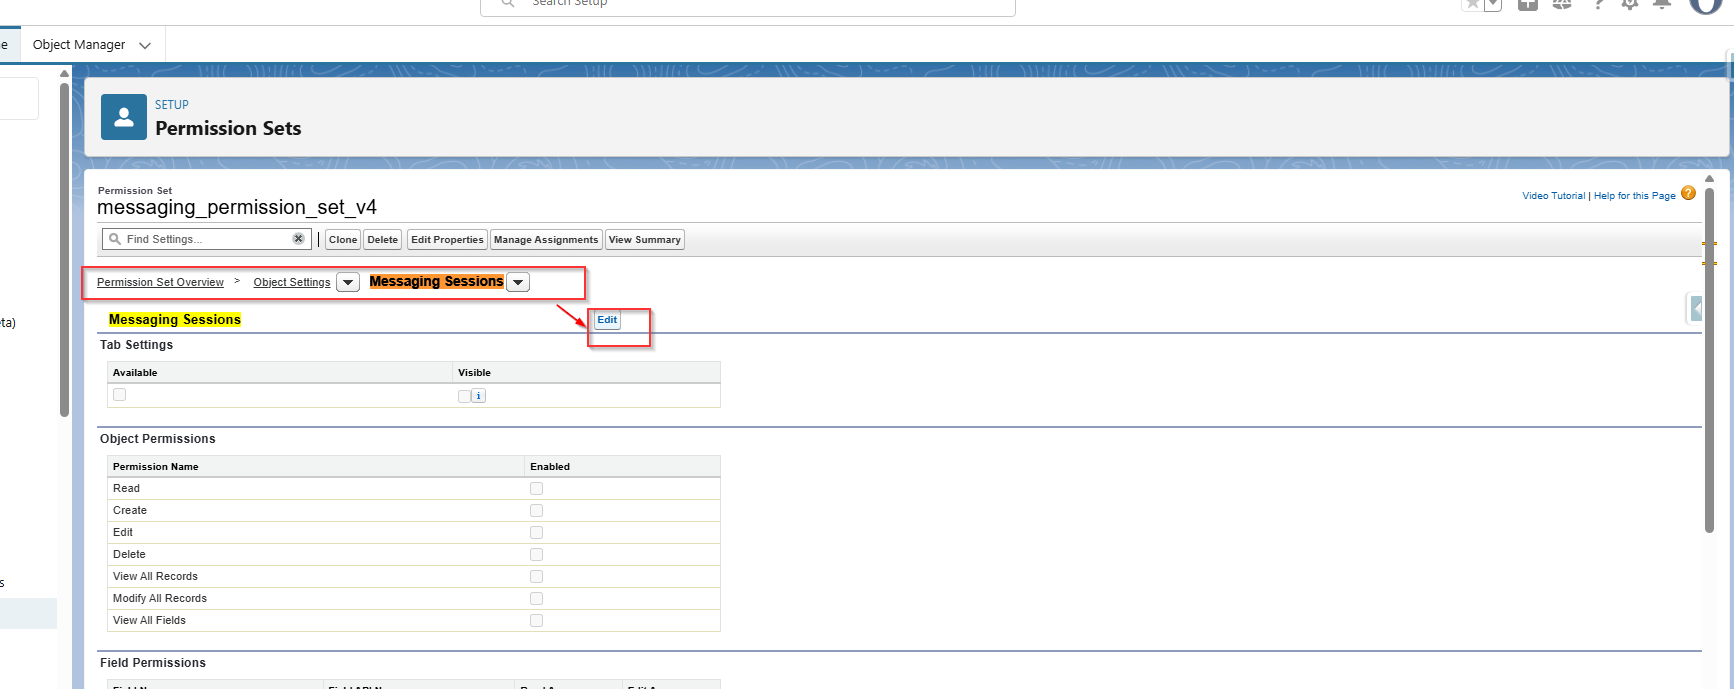Enable the Modify All Records checkbox
Screen dimensions: 1734x689
click(x=536, y=599)
